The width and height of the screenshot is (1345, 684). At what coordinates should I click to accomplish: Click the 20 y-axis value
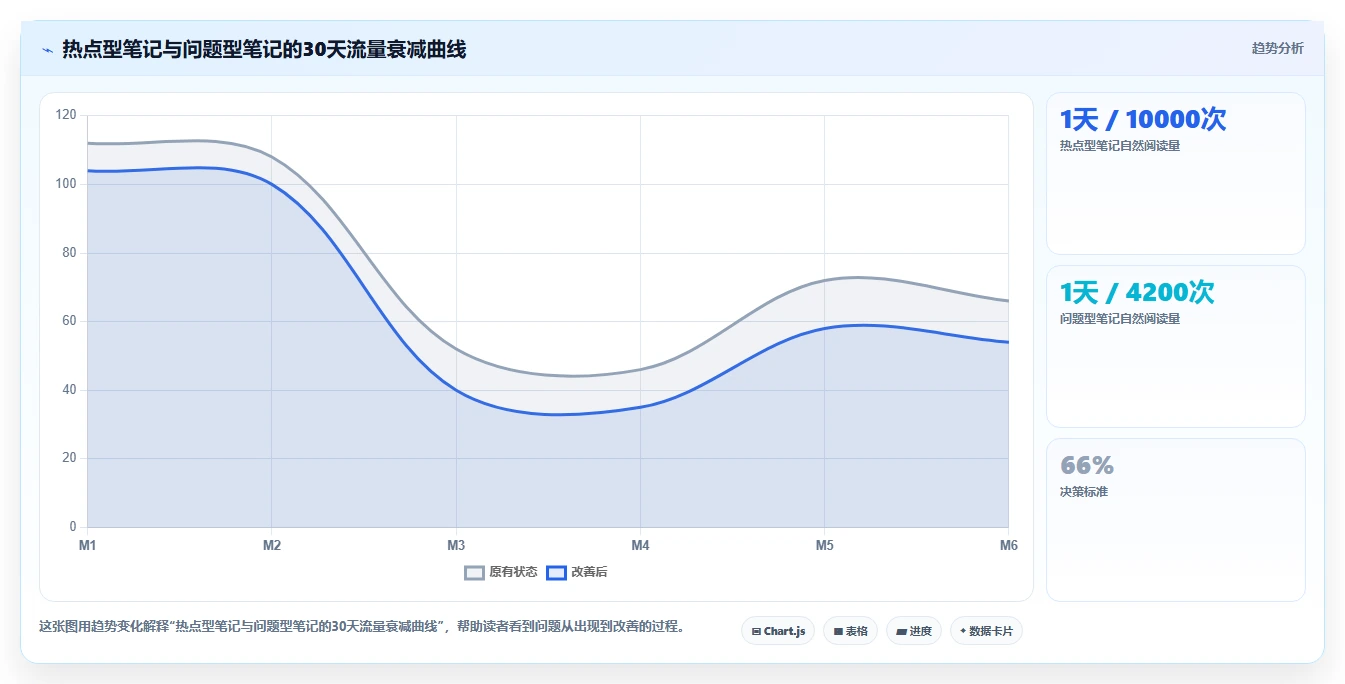[69, 458]
